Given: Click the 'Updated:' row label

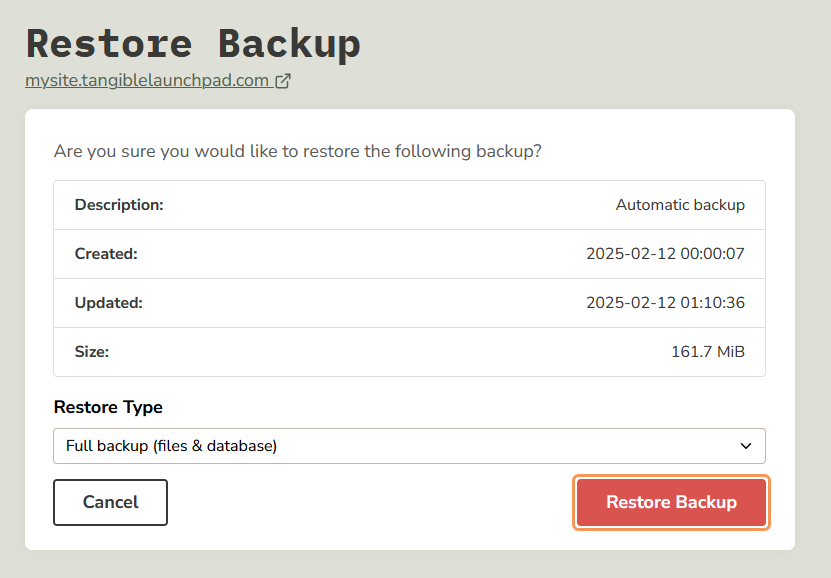Looking at the screenshot, I should 108,303.
